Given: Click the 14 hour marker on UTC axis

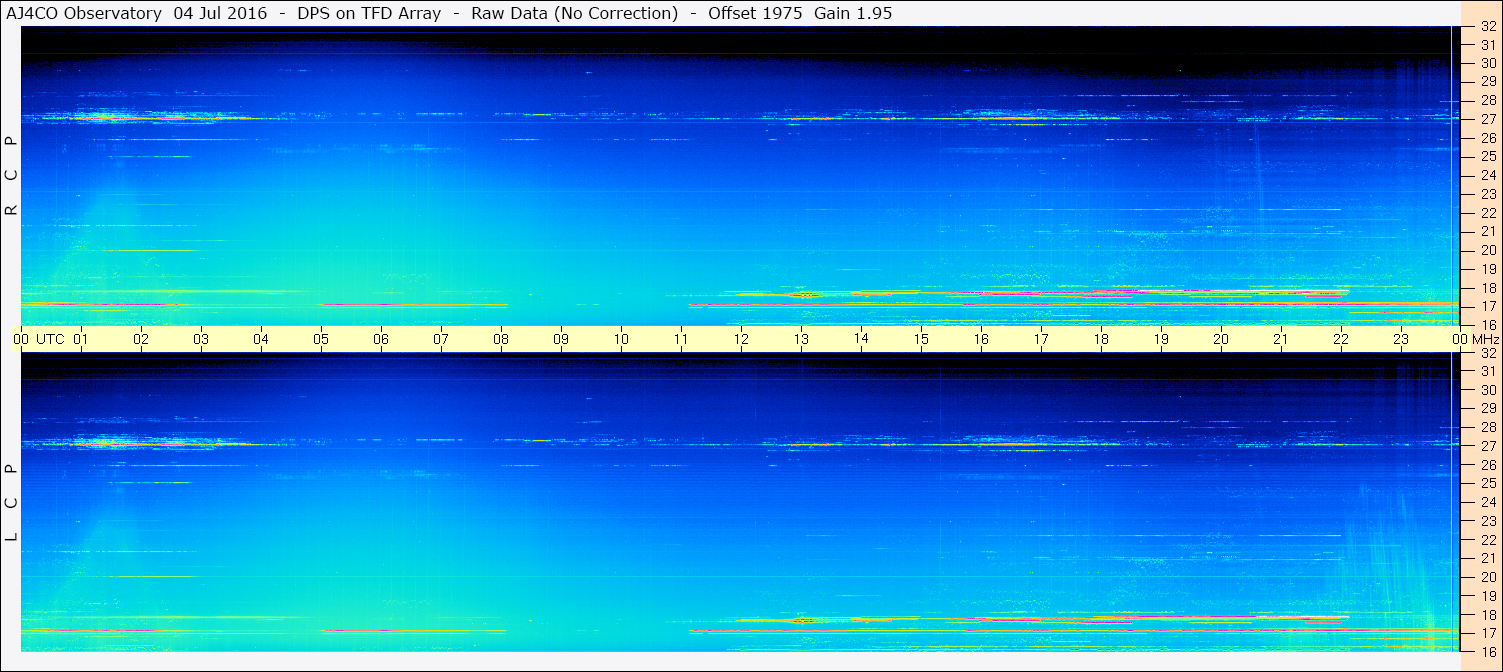Looking at the screenshot, I should pos(861,338).
